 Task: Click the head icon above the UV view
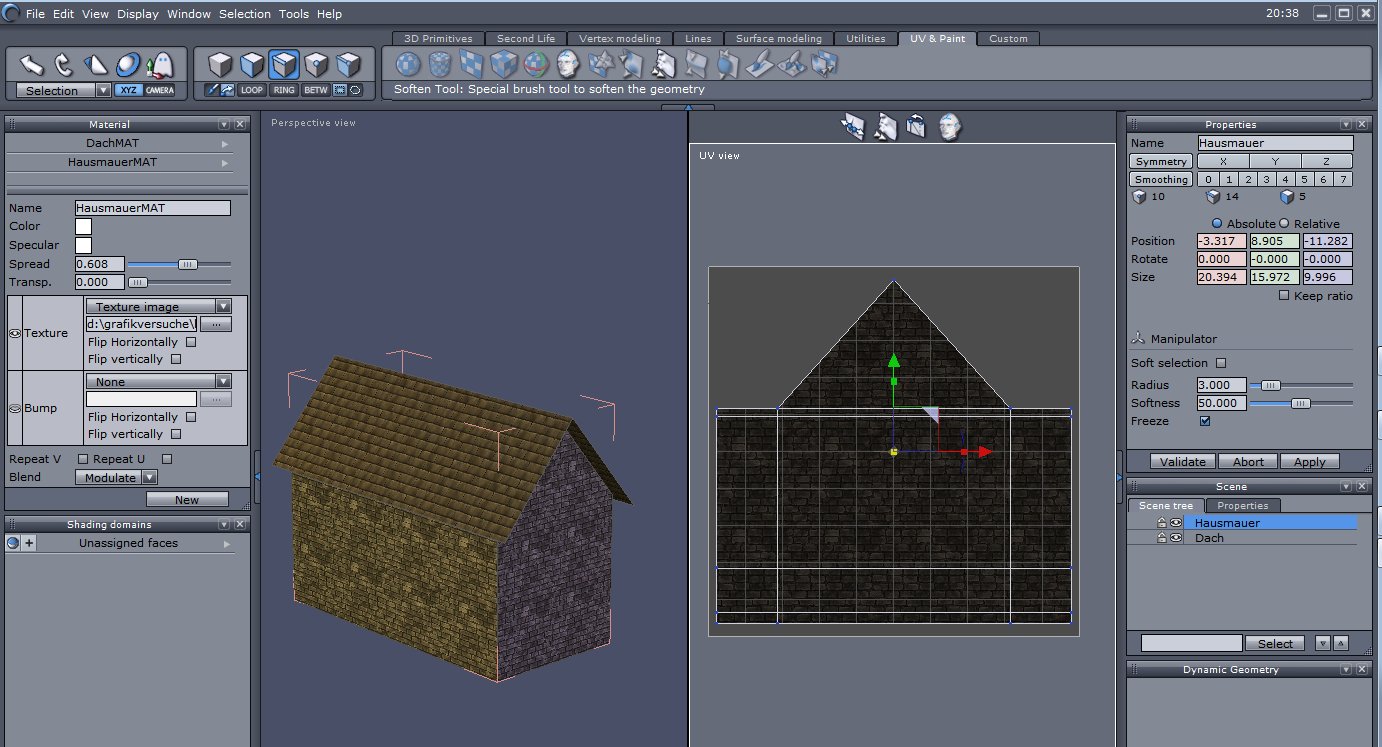click(x=949, y=127)
